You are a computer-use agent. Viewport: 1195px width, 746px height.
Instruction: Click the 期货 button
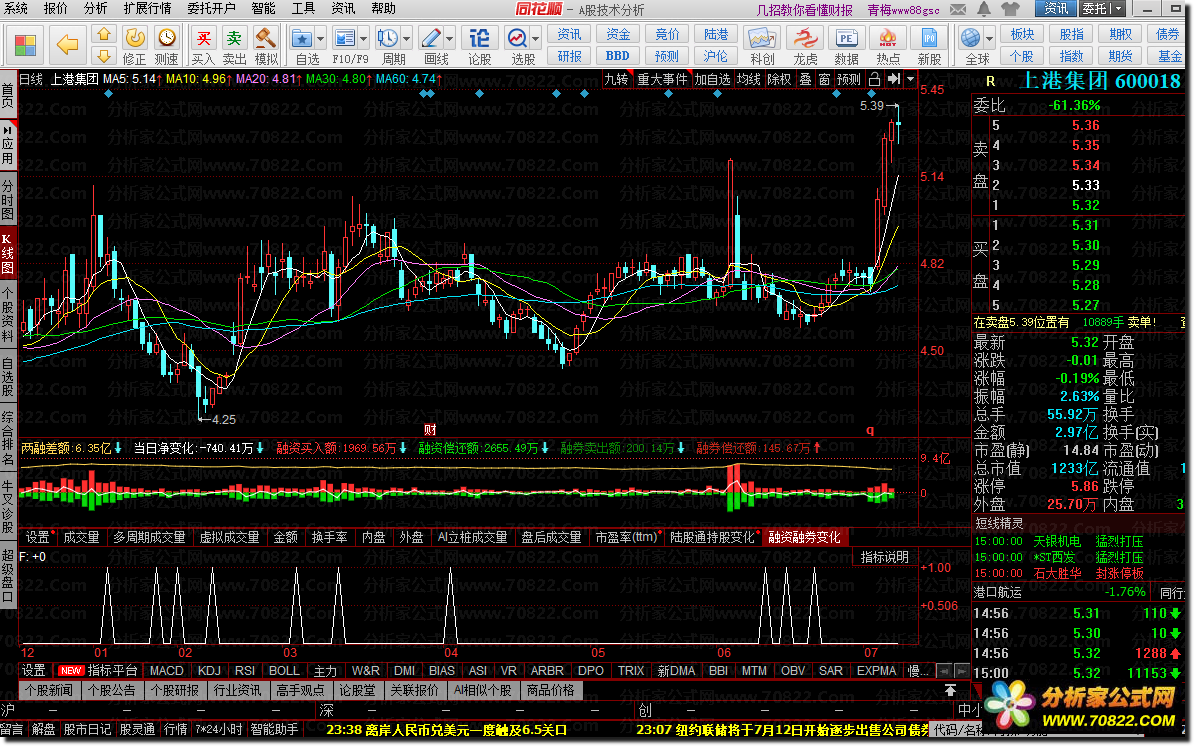coord(1120,56)
